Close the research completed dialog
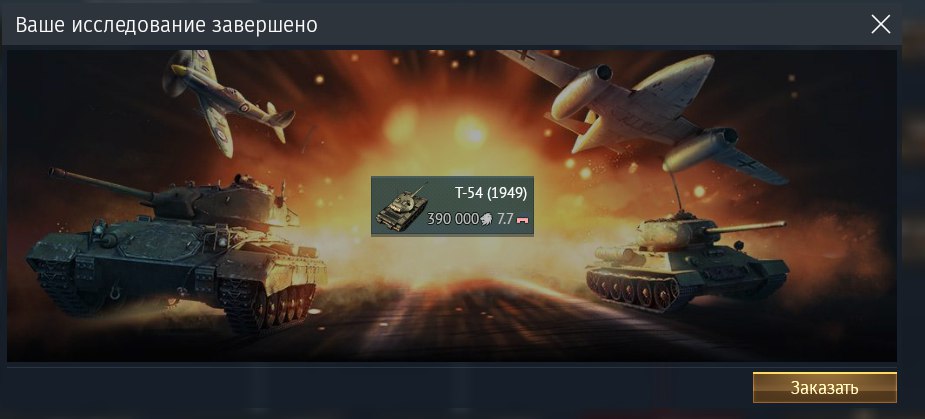Screen dimensions: 925x419 click(x=881, y=24)
